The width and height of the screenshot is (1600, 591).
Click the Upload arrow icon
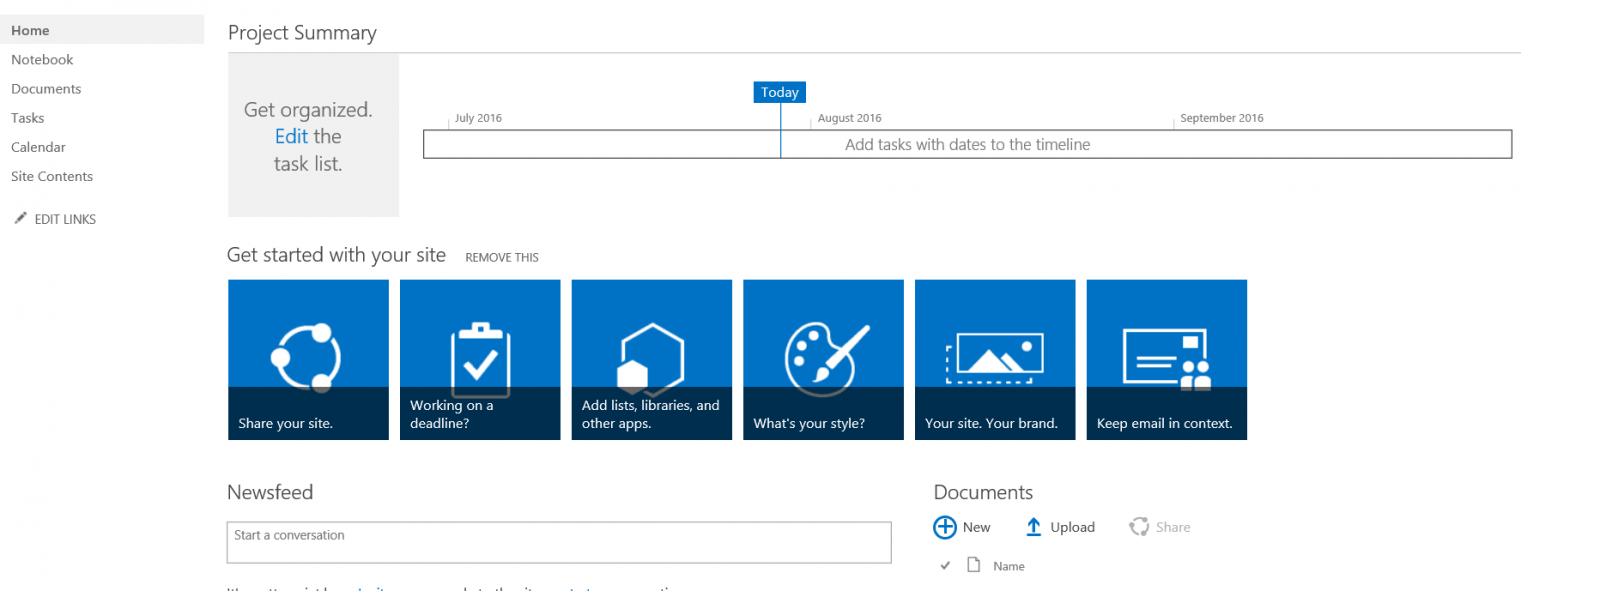pos(1034,527)
